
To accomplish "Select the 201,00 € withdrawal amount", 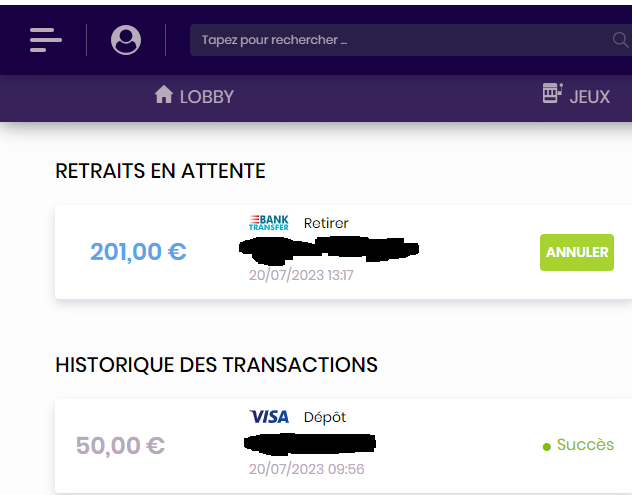I will point(138,251).
